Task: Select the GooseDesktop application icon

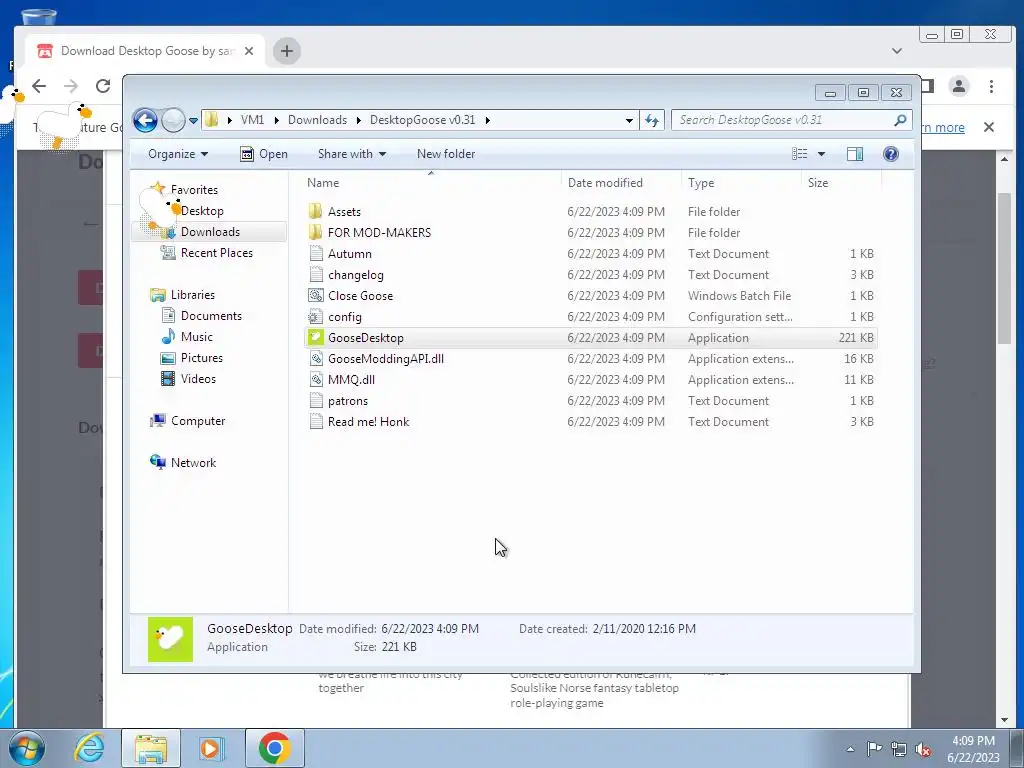Action: pos(316,338)
